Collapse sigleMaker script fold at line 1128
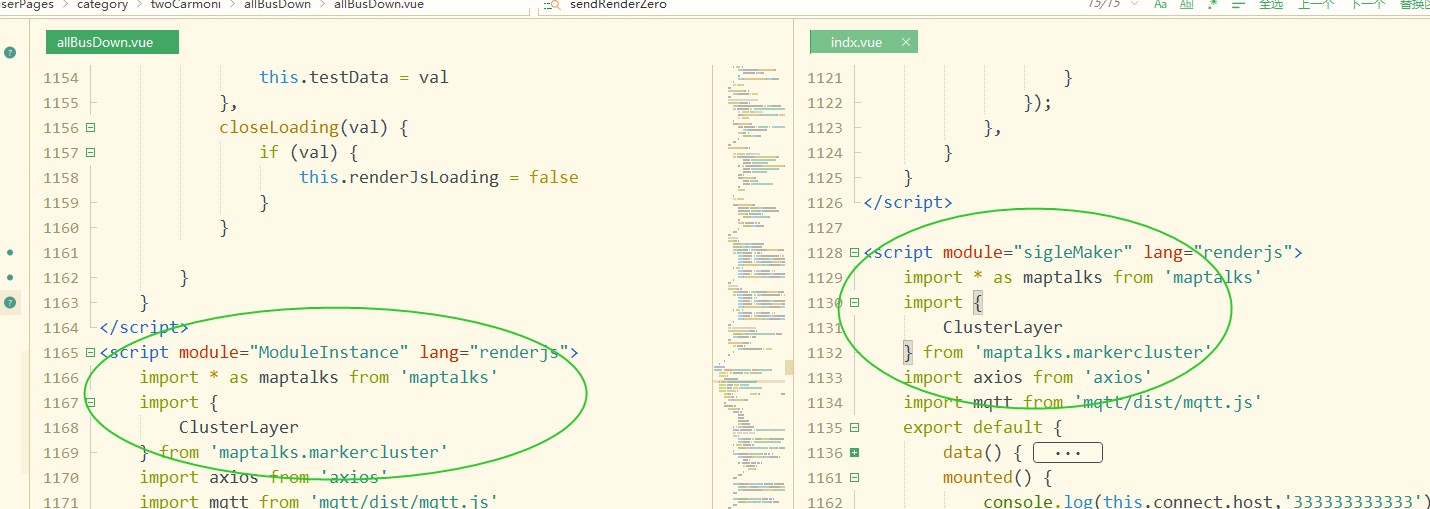The image size is (1430, 509). click(854, 253)
